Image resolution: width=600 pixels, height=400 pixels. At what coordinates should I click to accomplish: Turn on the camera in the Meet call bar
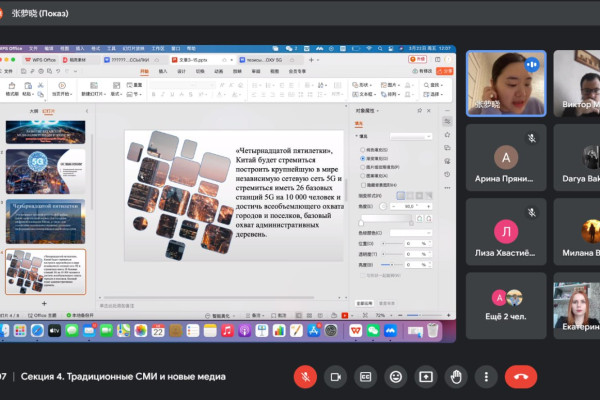335,376
